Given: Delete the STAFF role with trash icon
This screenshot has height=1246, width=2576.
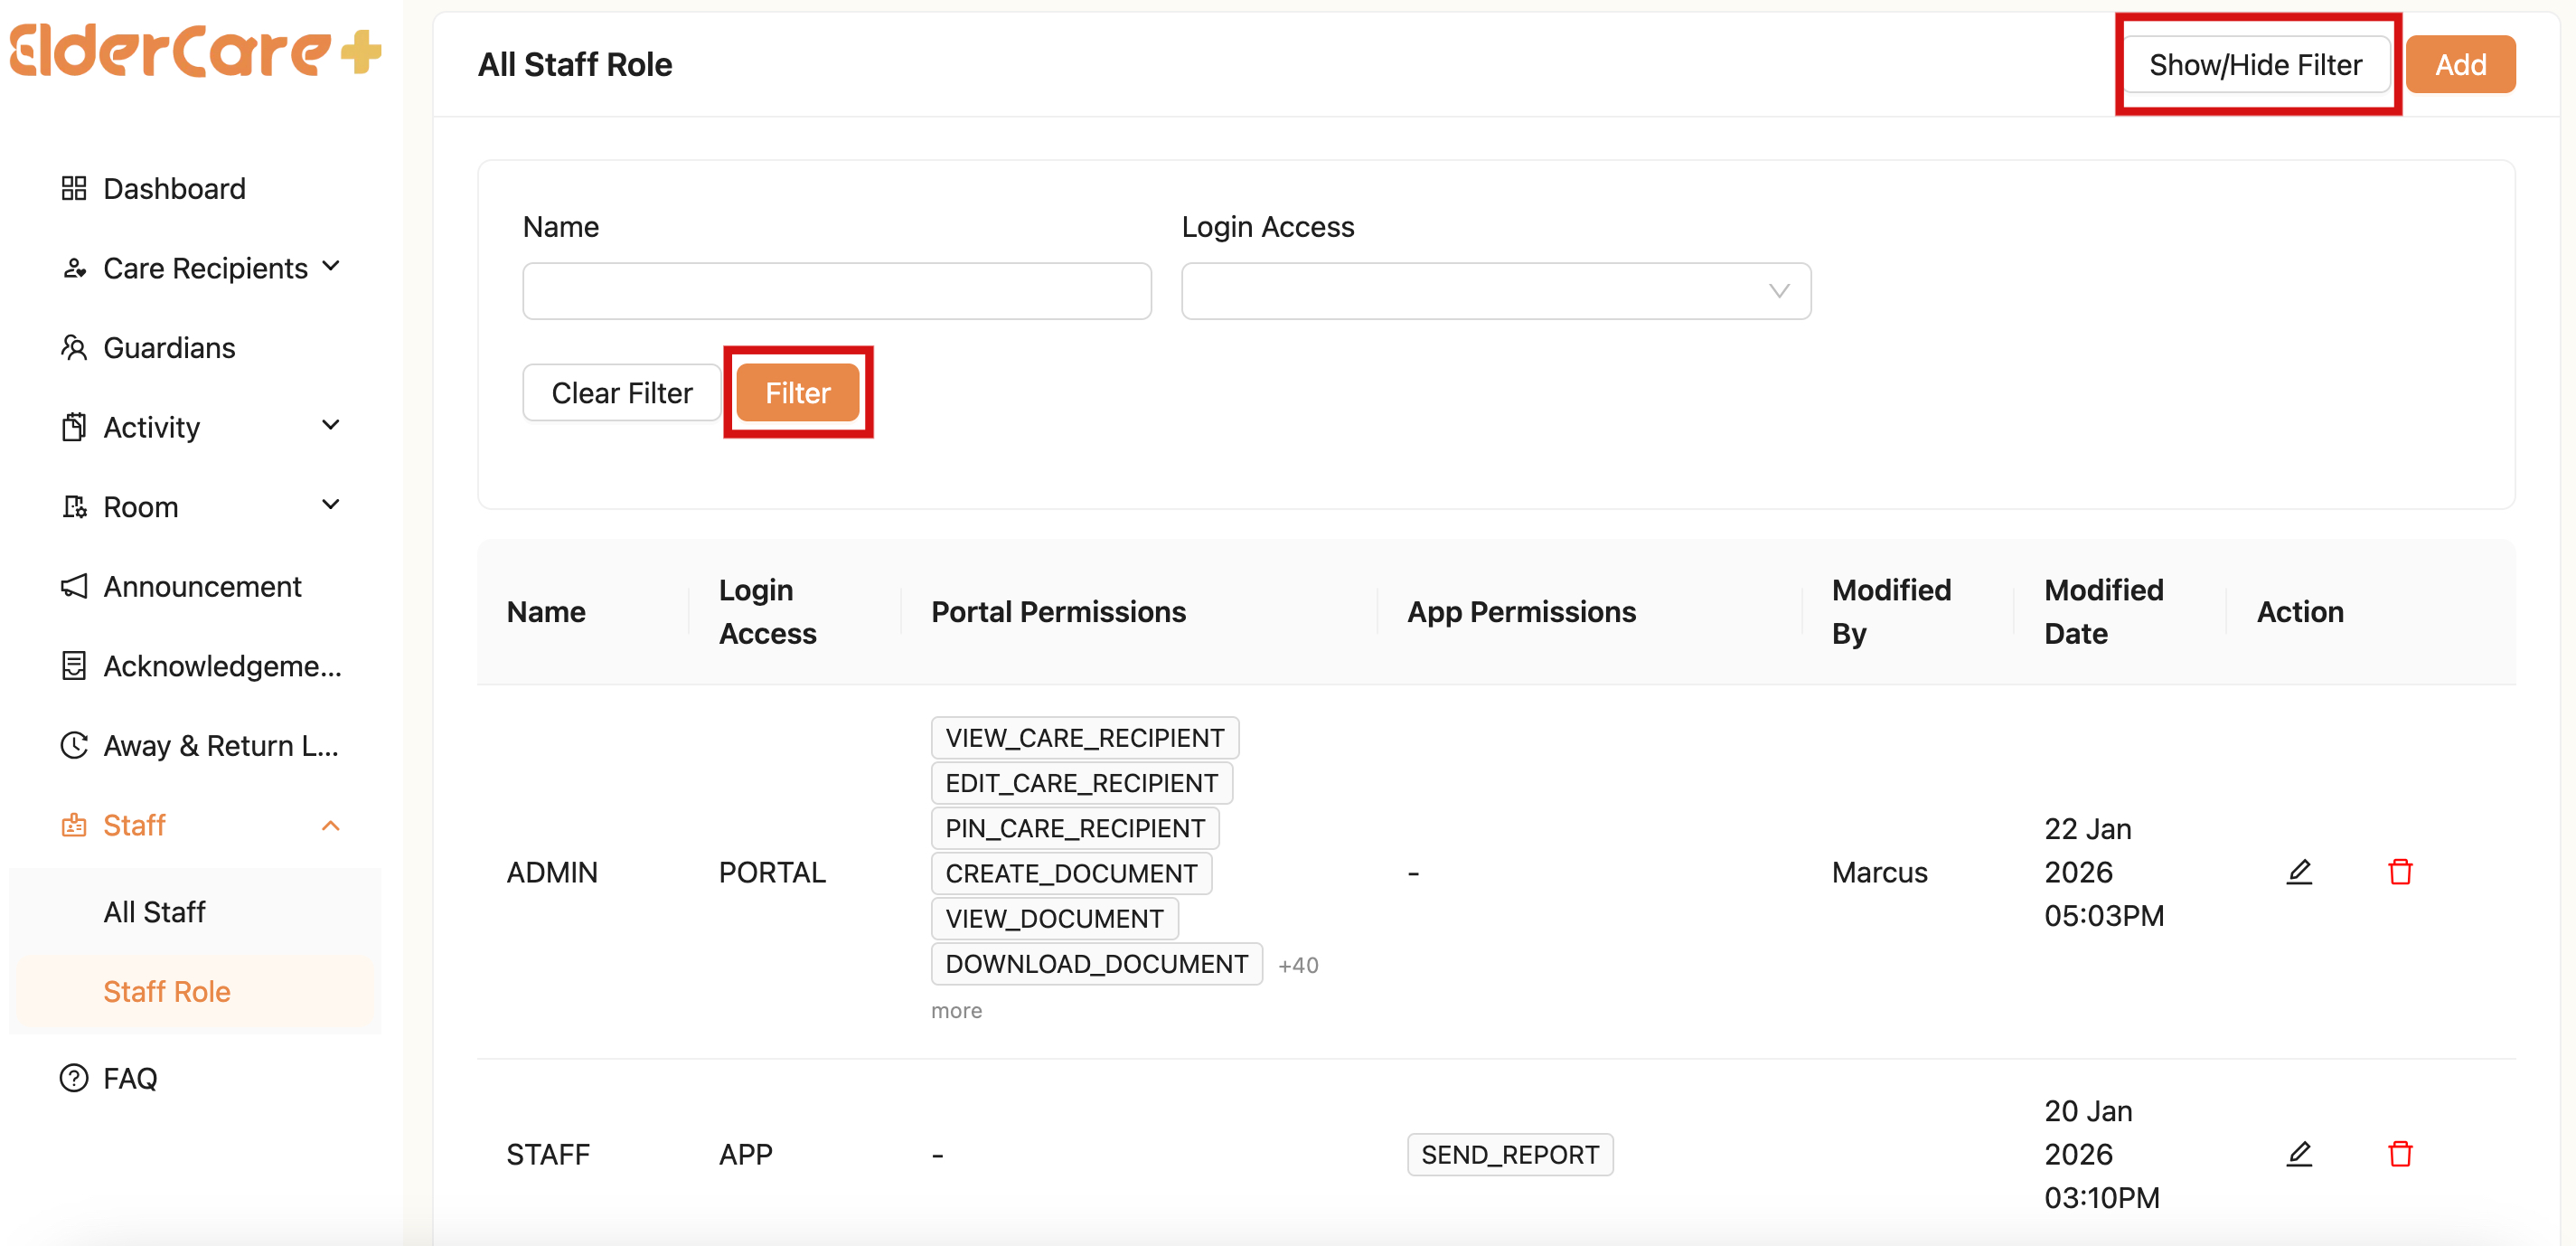Looking at the screenshot, I should pyautogui.click(x=2400, y=1154).
